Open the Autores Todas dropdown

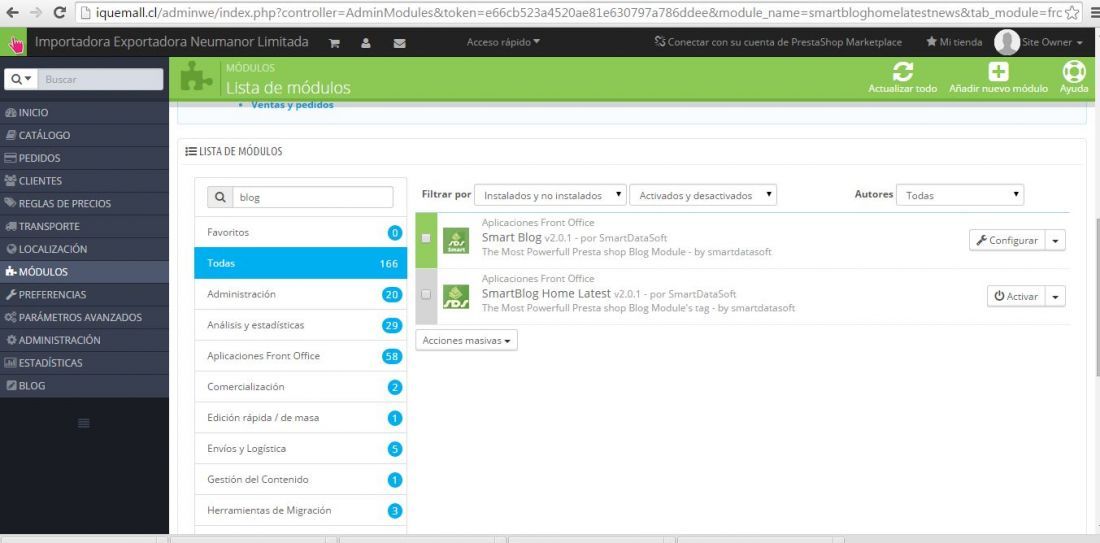(x=960, y=195)
